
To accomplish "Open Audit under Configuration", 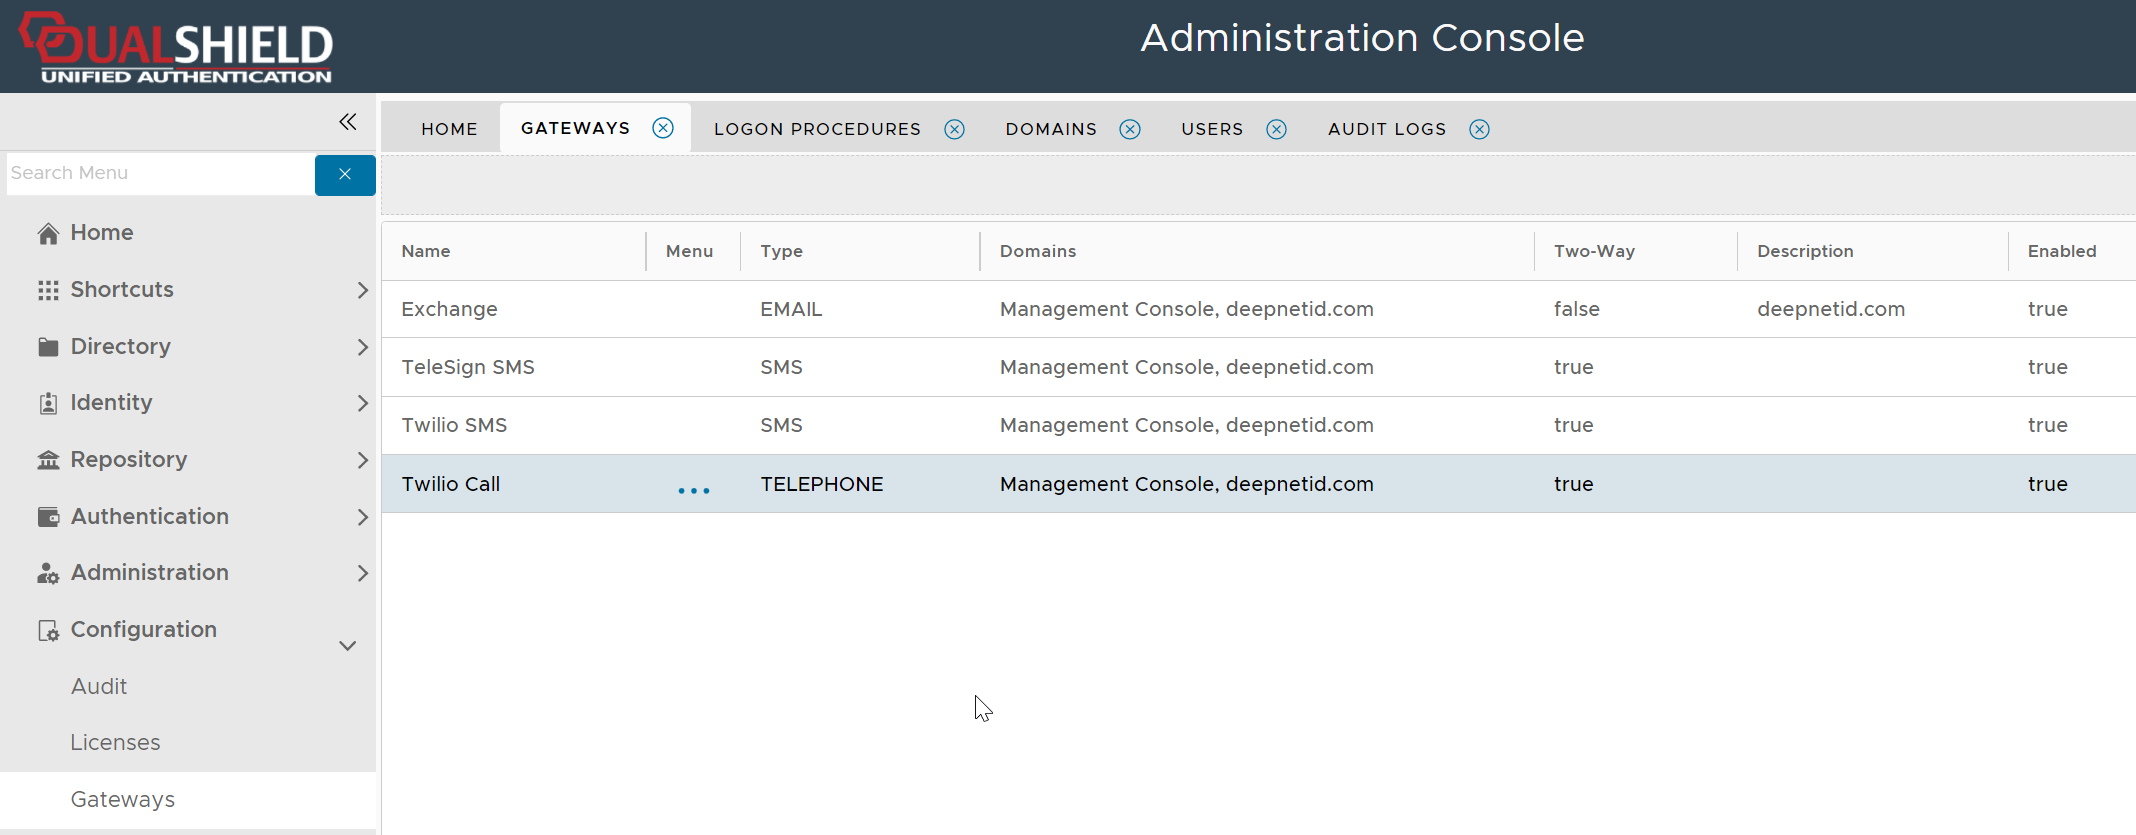I will pos(99,687).
